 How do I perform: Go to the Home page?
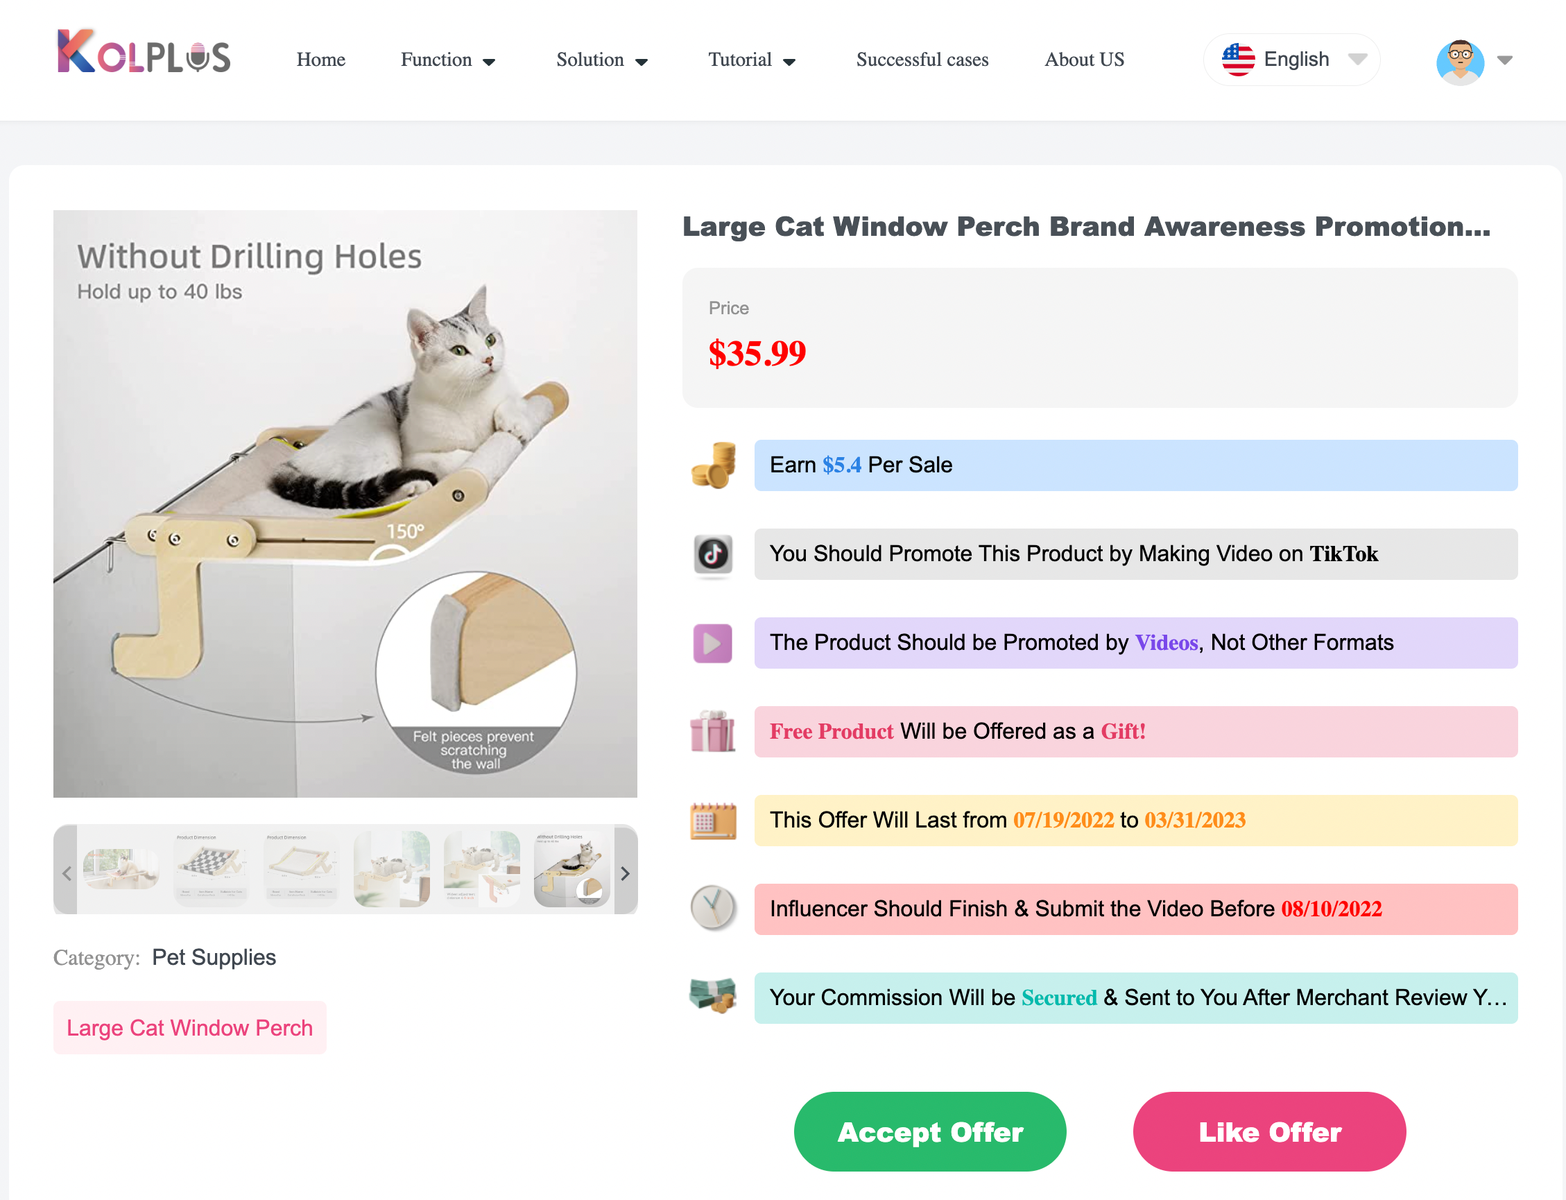(x=321, y=60)
